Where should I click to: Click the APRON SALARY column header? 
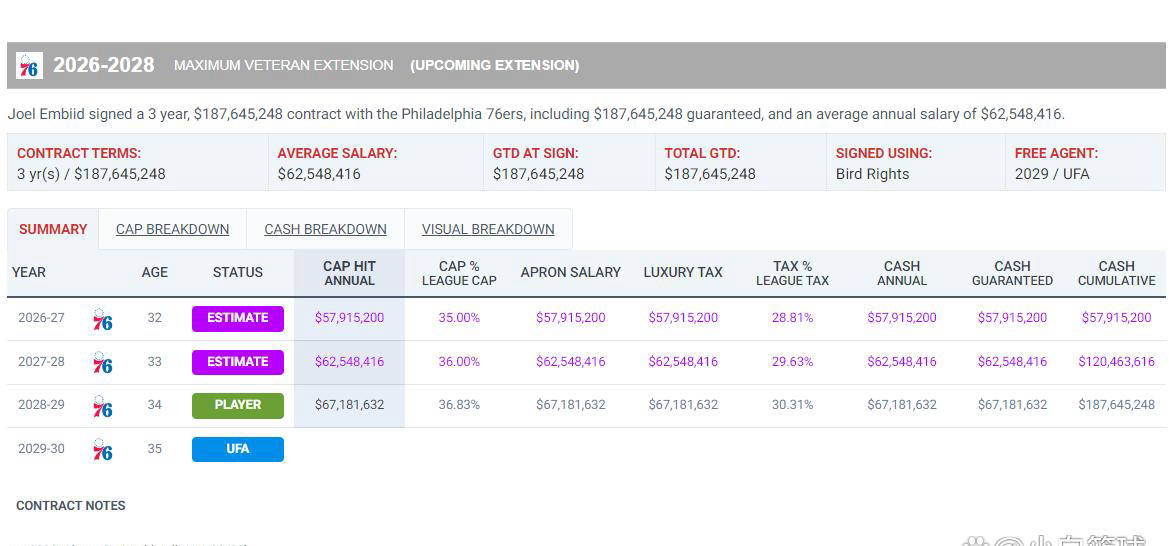pos(570,272)
